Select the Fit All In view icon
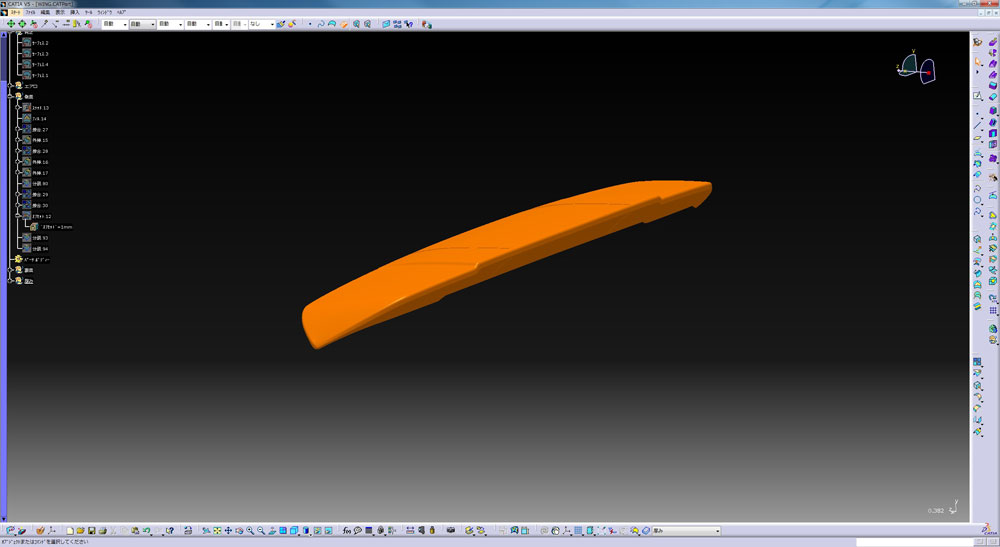 coord(217,530)
